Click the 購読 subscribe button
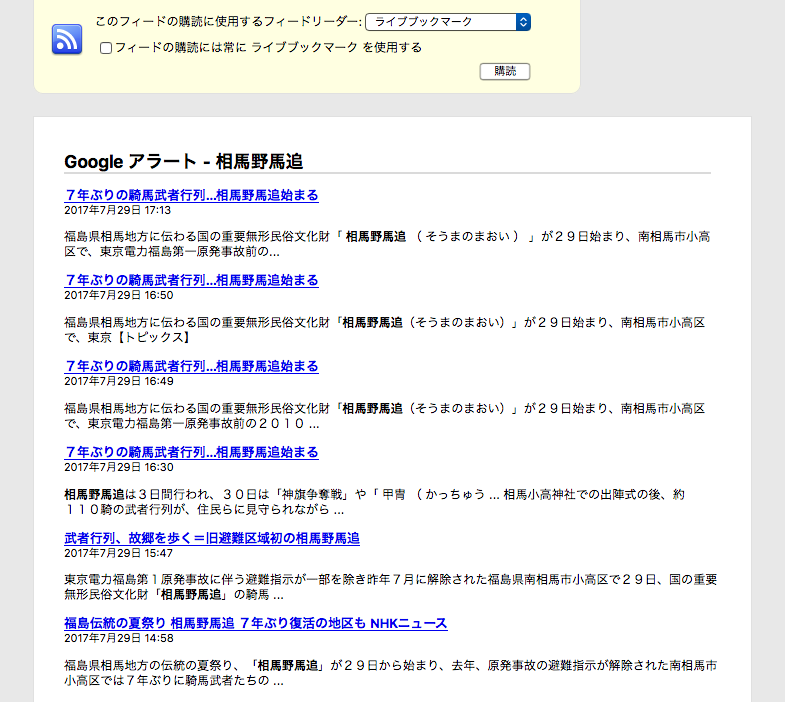The height and width of the screenshot is (702, 785). coord(505,71)
